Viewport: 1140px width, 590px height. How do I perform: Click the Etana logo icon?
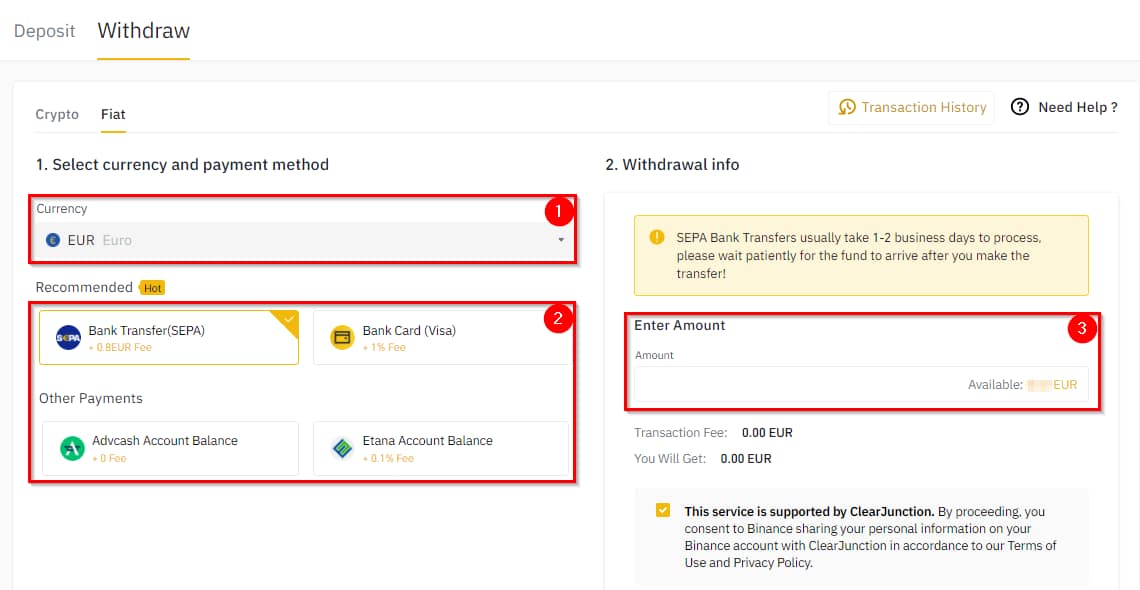pyautogui.click(x=344, y=447)
